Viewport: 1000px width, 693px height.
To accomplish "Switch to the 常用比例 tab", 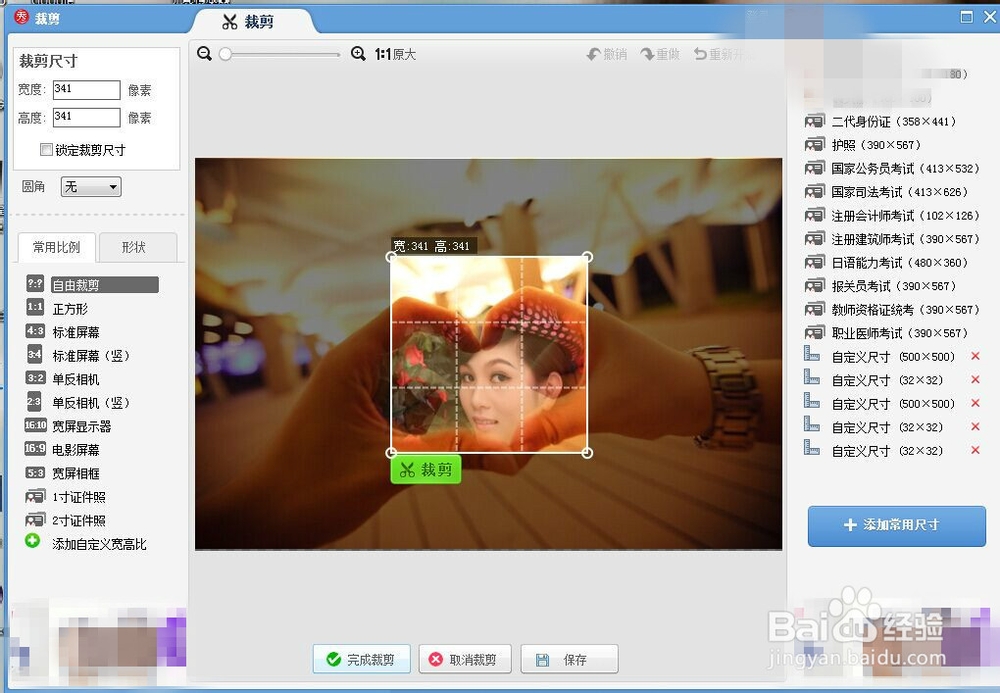I will [56, 247].
